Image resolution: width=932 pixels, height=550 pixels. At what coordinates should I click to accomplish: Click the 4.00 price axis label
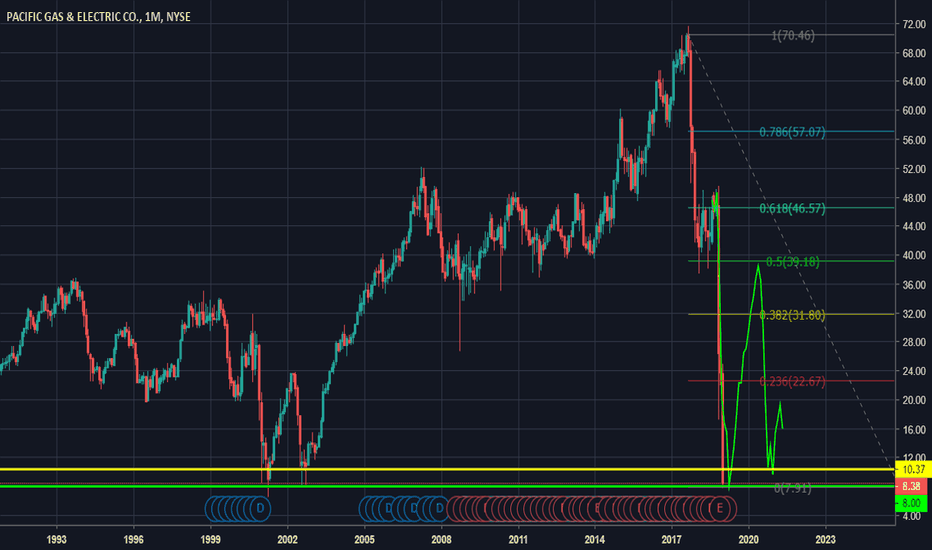pos(912,516)
